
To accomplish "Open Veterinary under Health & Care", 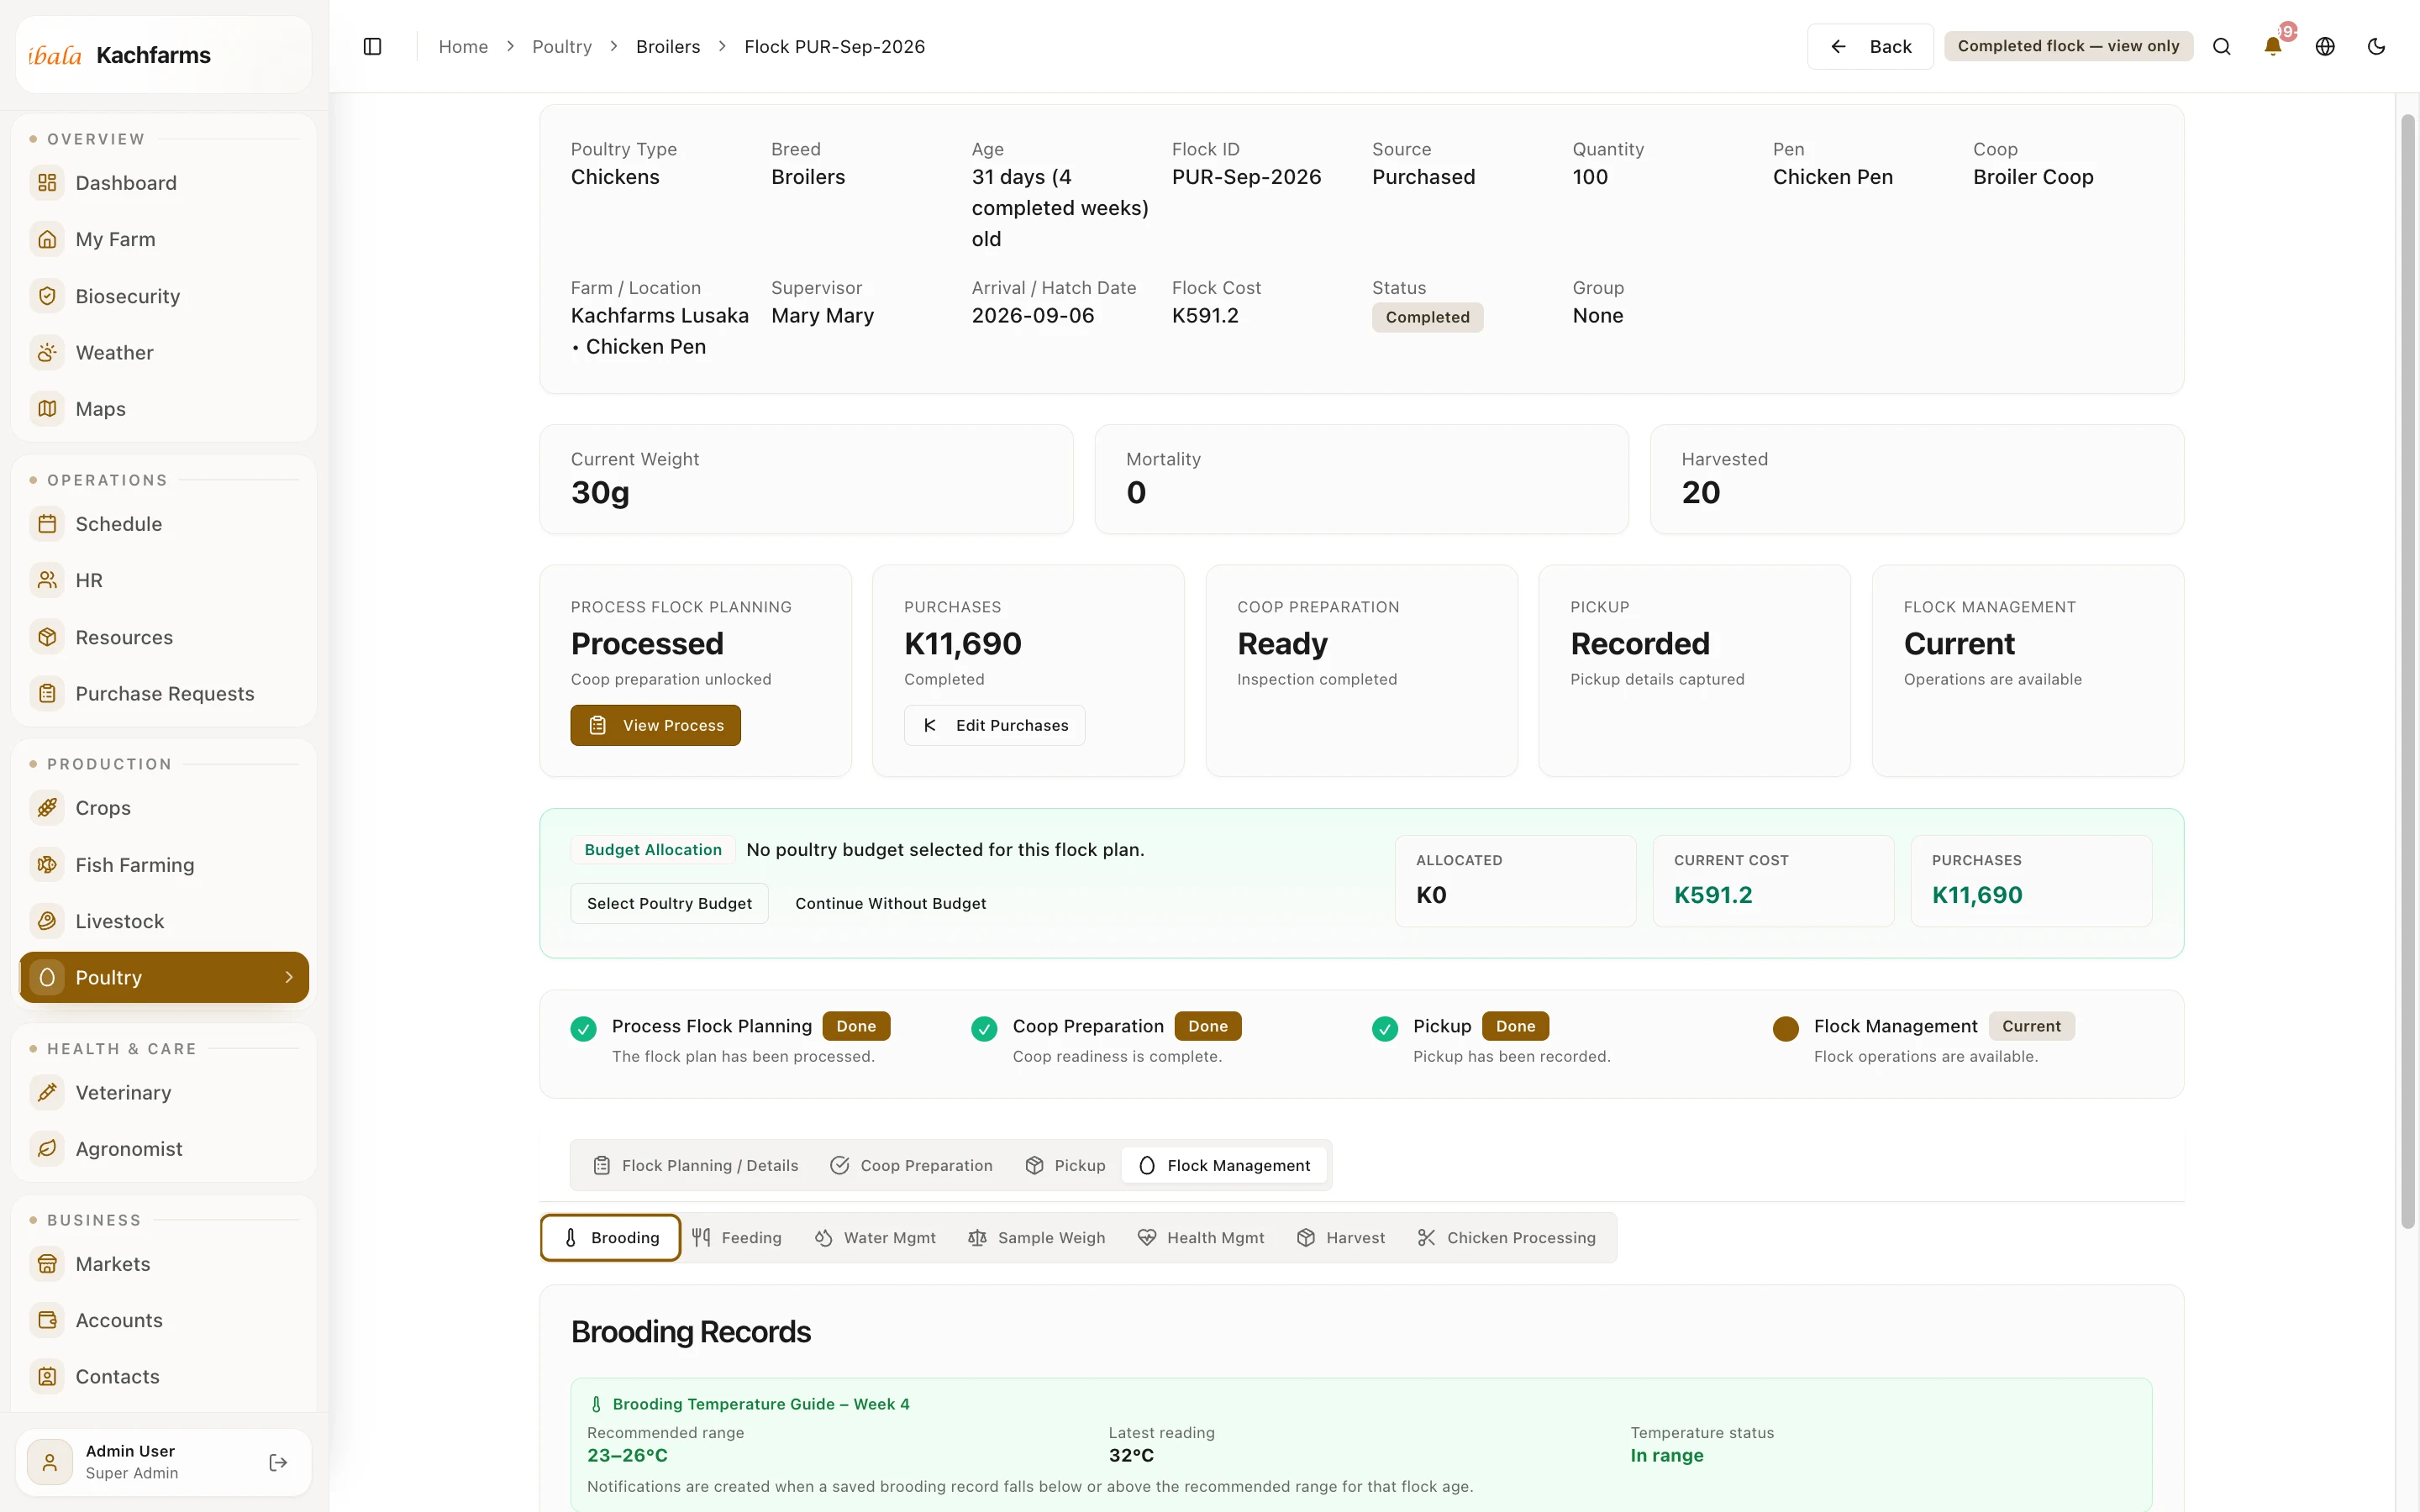I will point(164,1093).
